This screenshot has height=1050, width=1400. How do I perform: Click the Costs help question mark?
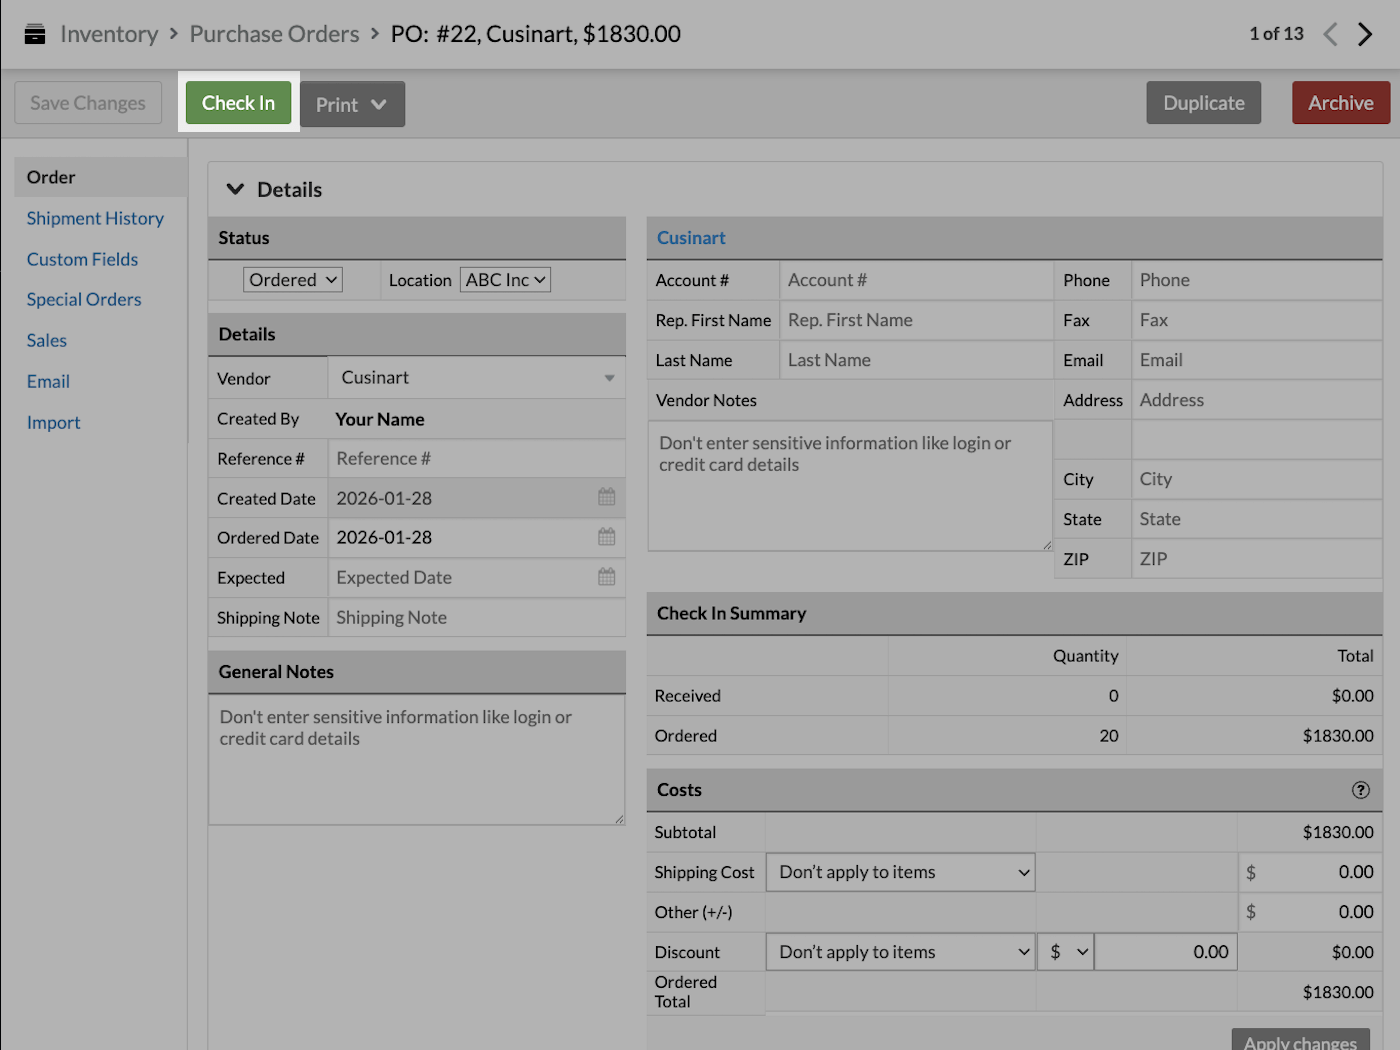(1360, 790)
